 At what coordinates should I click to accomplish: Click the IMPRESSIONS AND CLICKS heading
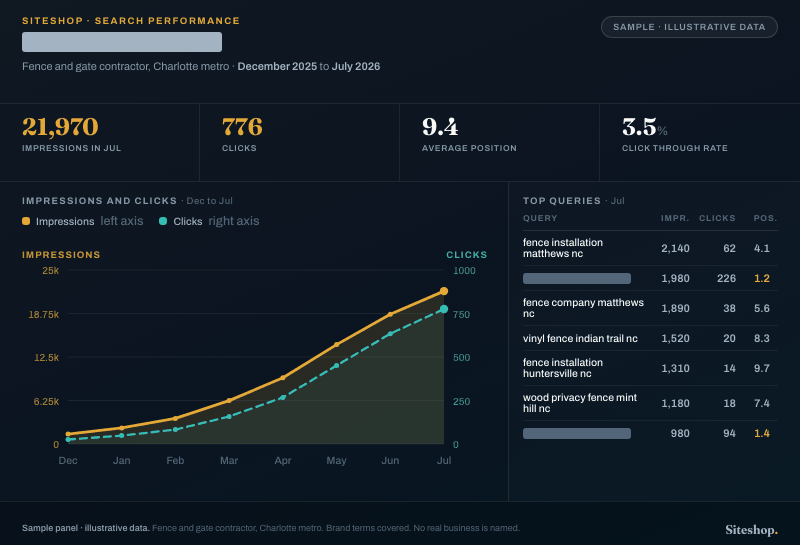(99, 201)
